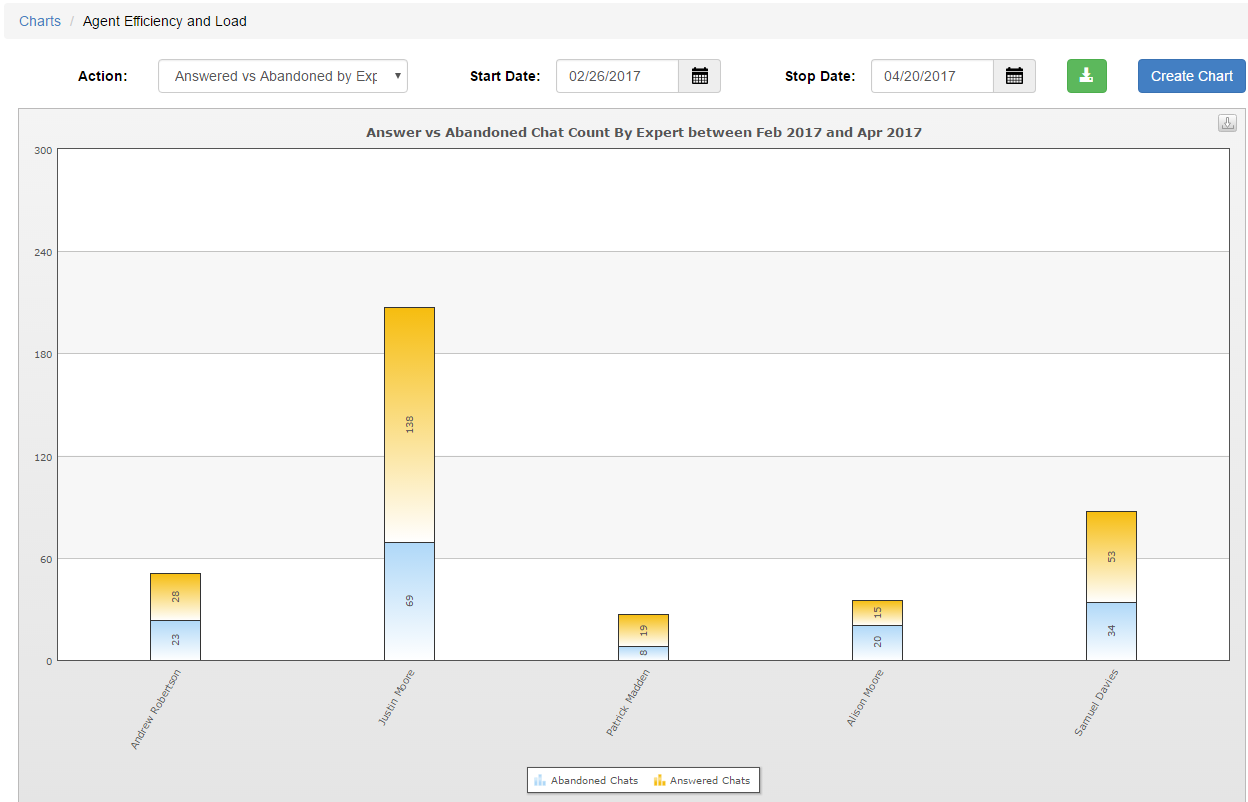Toggle Abandoned Chats legend icon

point(540,780)
